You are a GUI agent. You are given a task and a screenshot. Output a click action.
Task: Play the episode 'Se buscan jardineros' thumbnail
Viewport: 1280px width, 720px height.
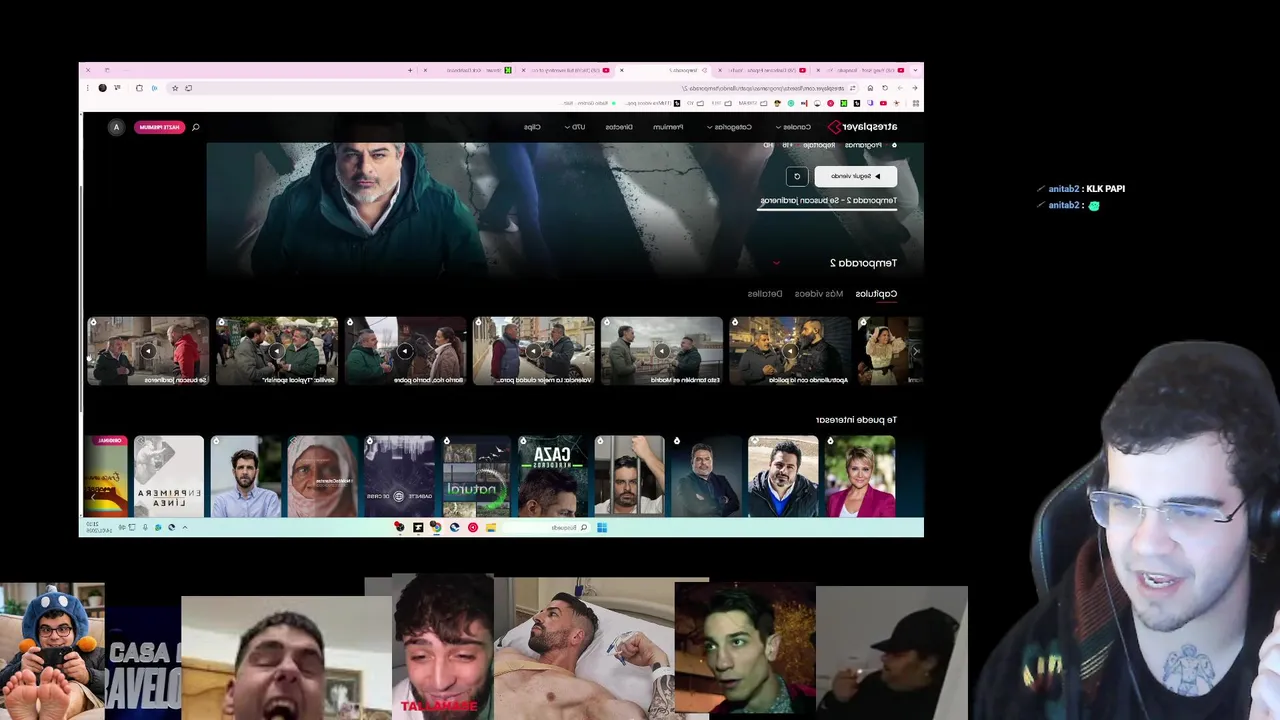148,351
